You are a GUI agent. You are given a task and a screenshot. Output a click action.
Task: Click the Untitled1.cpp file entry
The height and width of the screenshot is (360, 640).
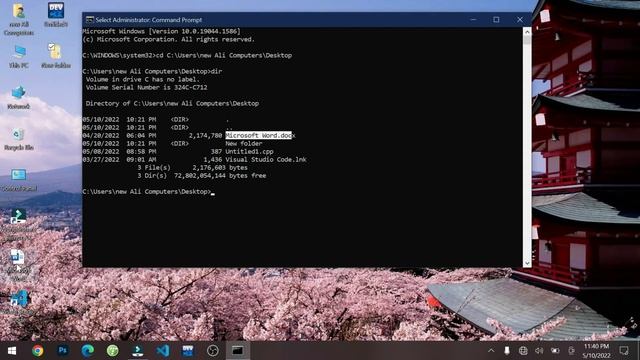[249, 151]
